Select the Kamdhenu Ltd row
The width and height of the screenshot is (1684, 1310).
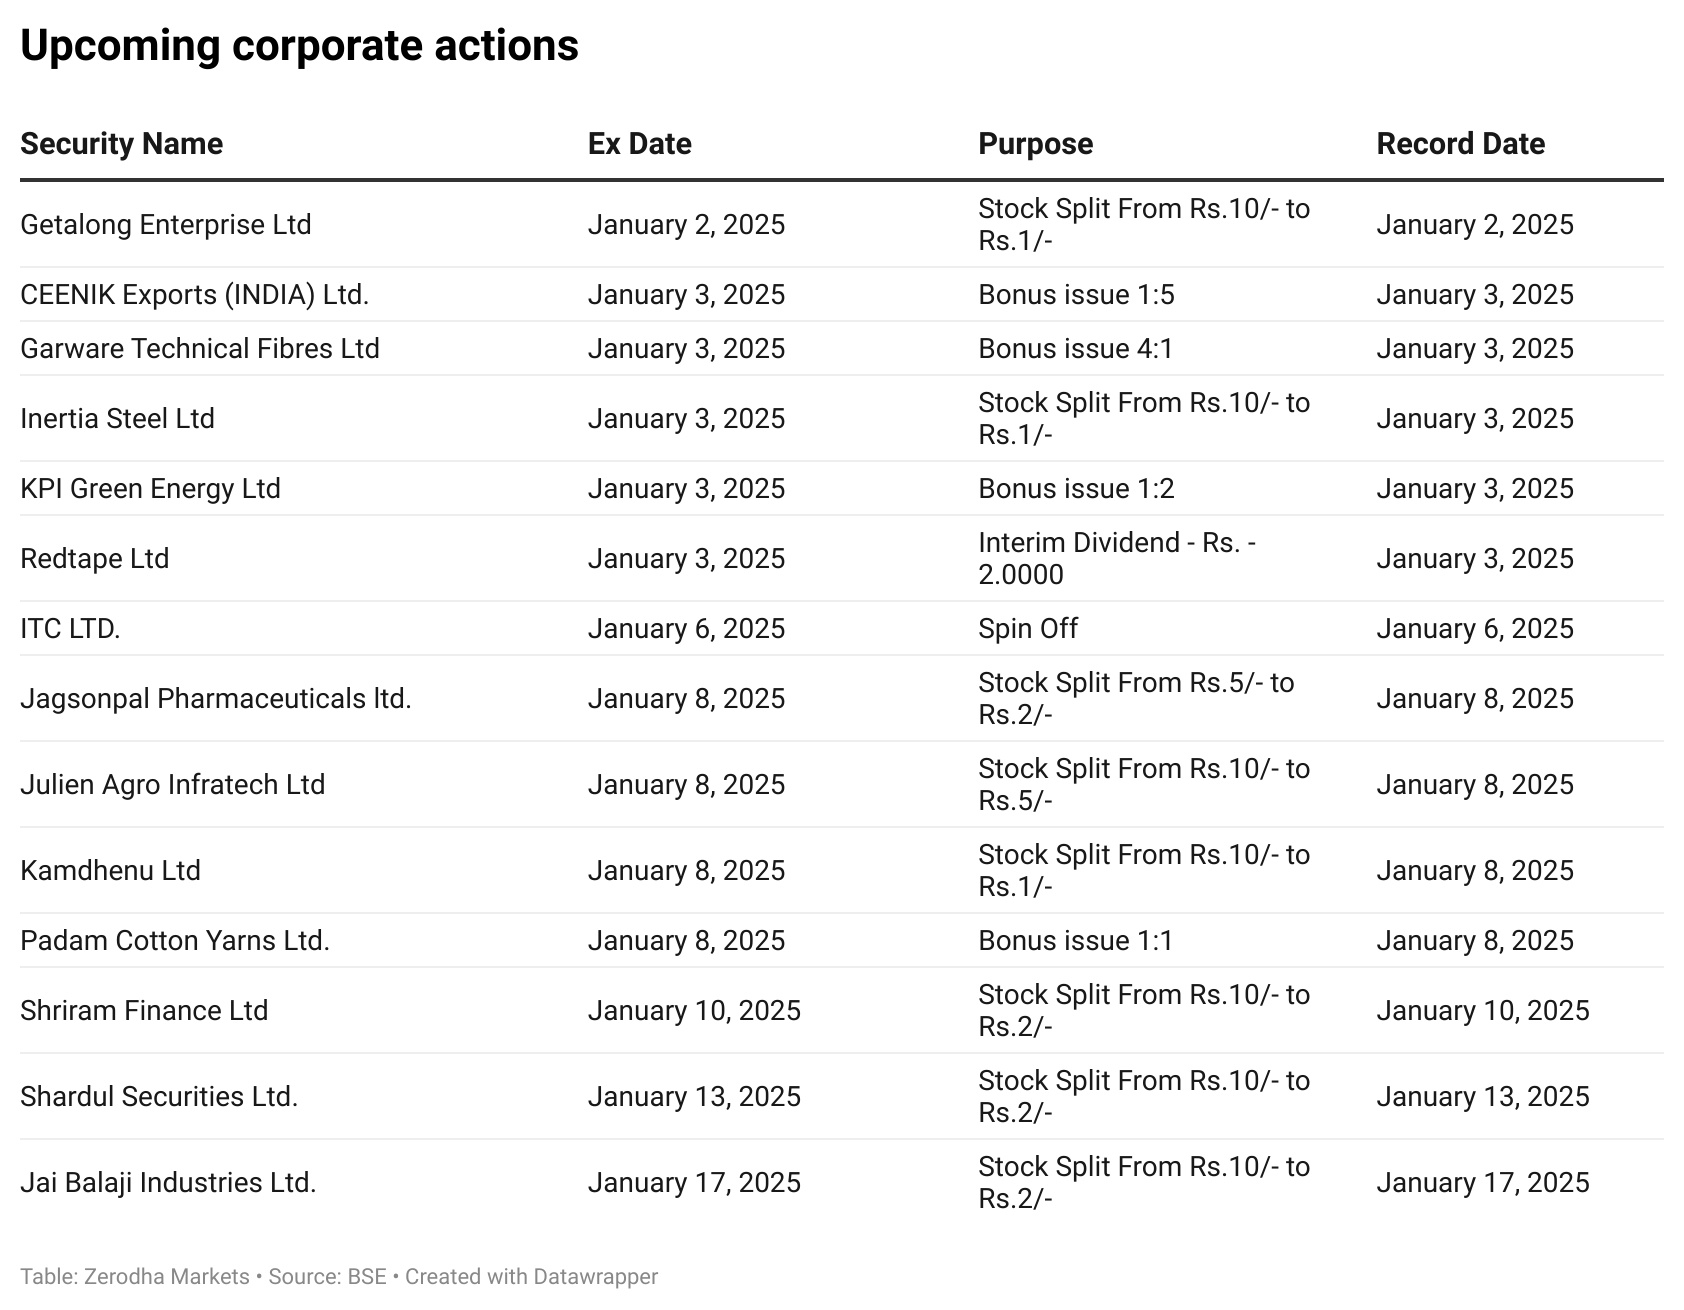(x=842, y=871)
